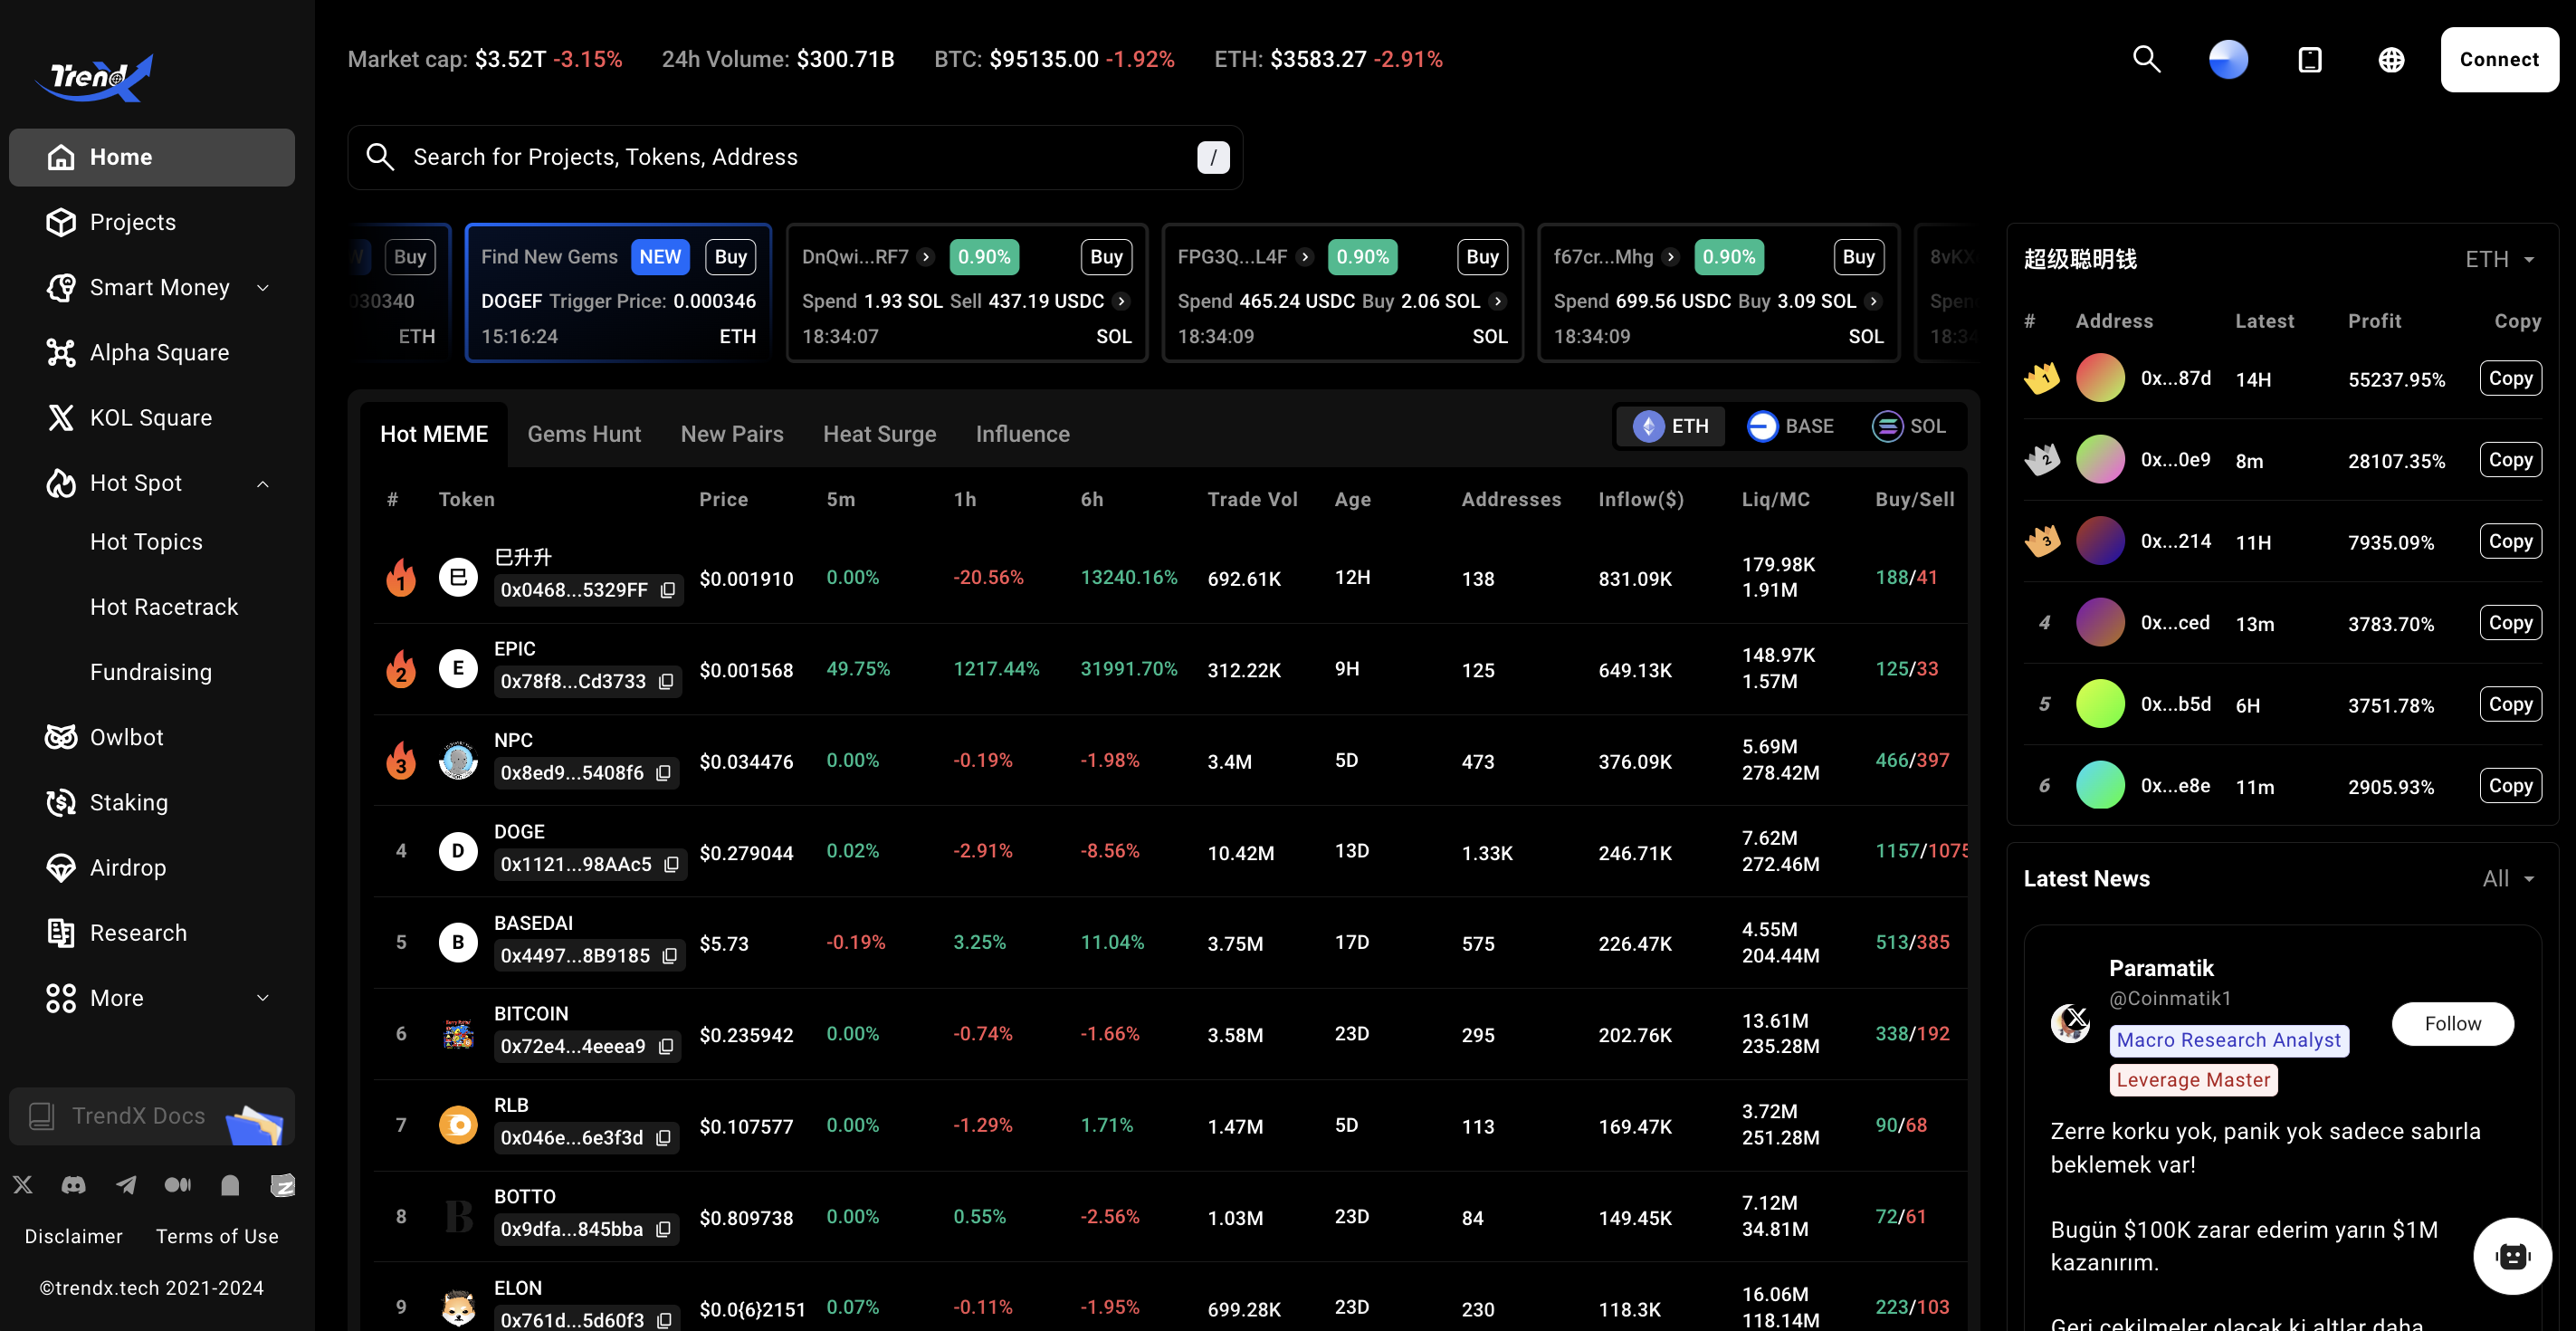Copy BASEDAI token address icon
The height and width of the screenshot is (1331, 2576).
(669, 956)
